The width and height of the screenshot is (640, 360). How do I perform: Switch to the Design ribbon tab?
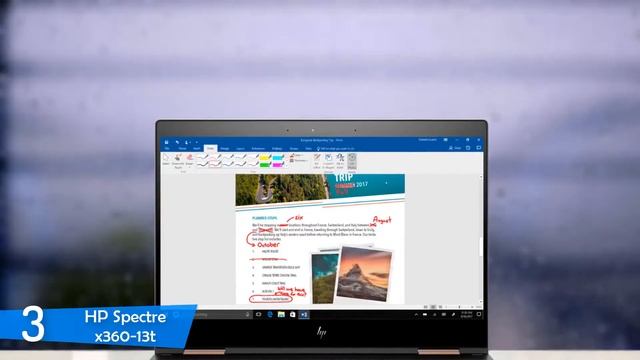pyautogui.click(x=224, y=149)
